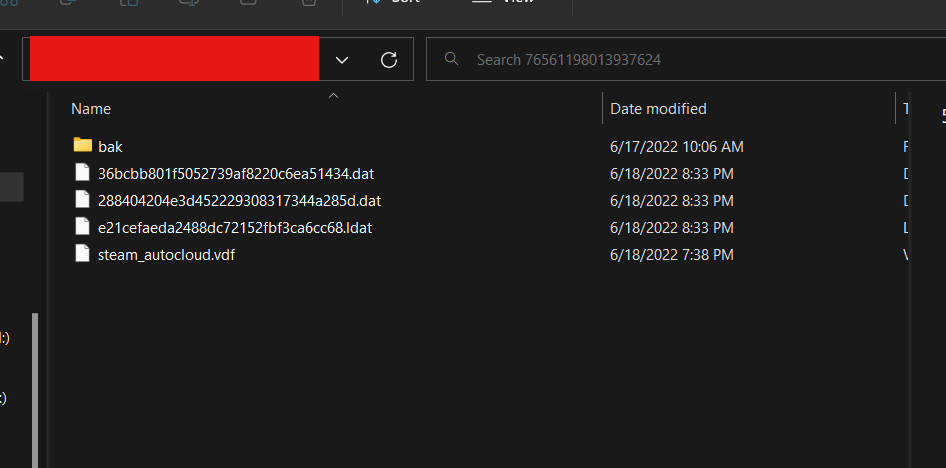Select the 288404204e3d45229308317344a285d.dat file name
This screenshot has width=946, height=468.
(239, 200)
